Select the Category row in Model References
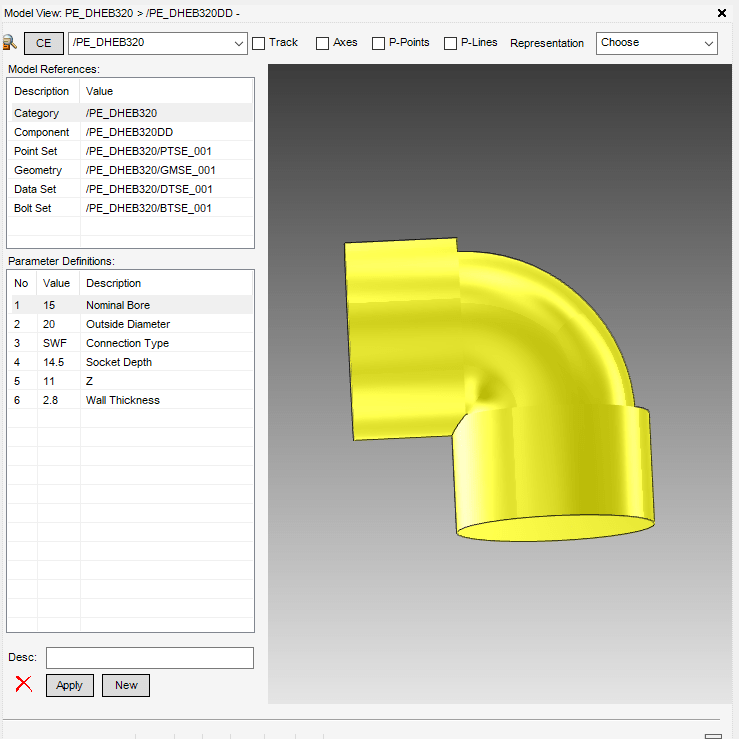The image size is (739, 739). pyautogui.click(x=130, y=113)
